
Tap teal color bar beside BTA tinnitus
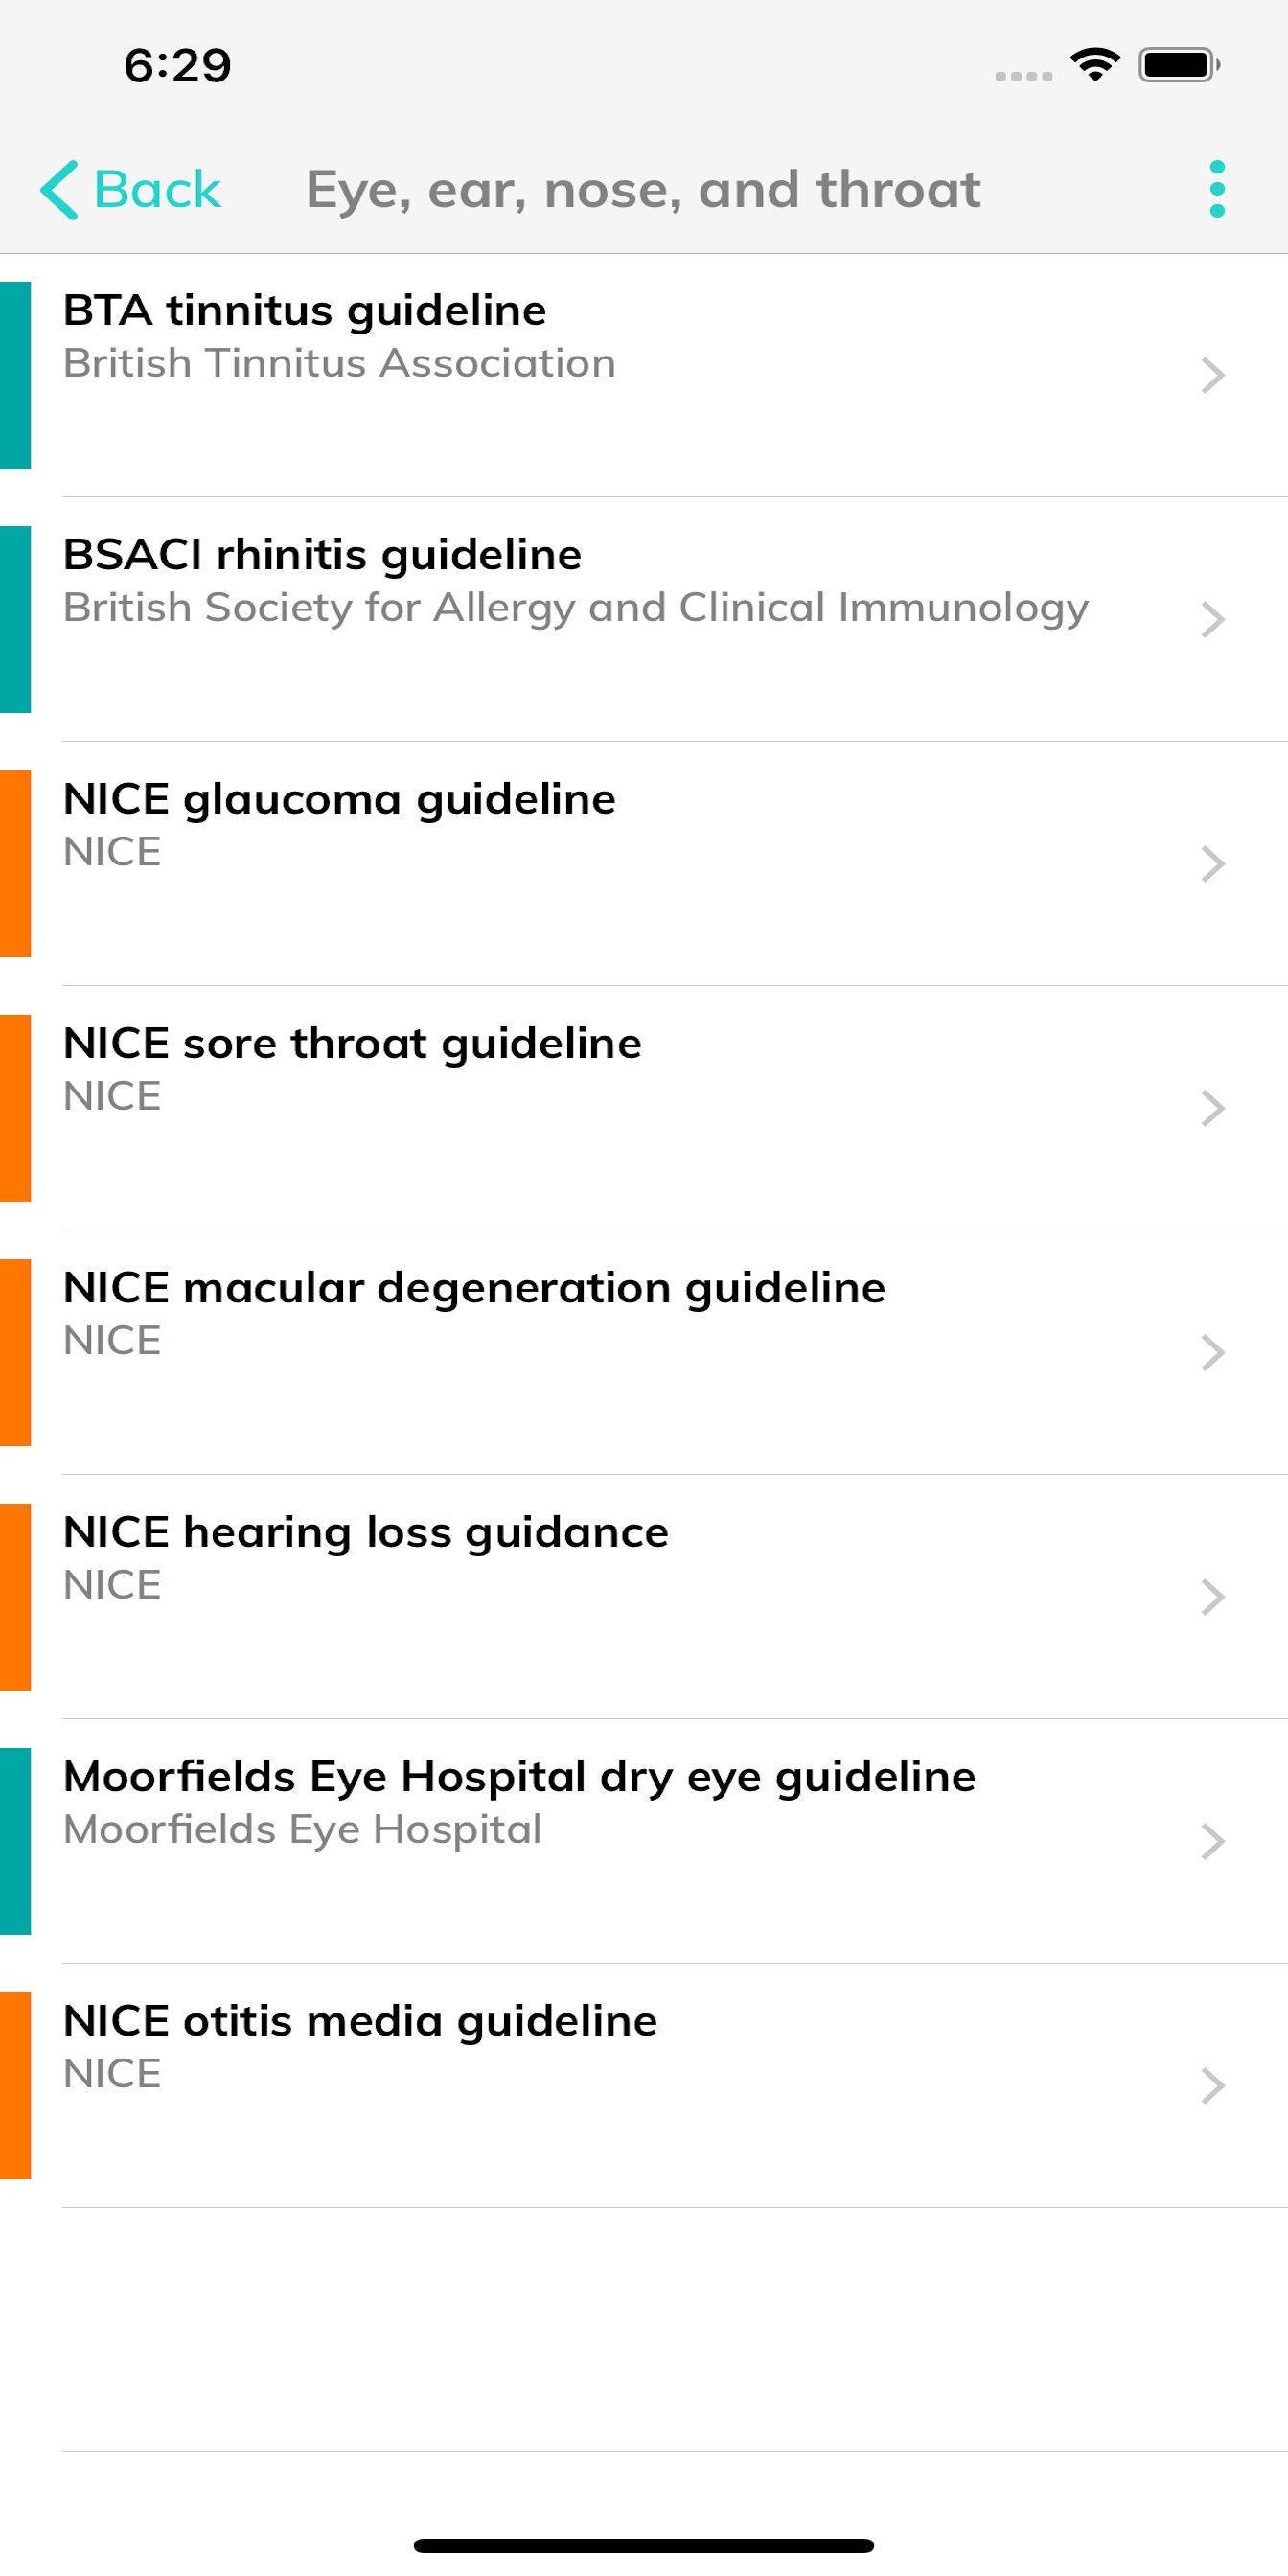15,375
